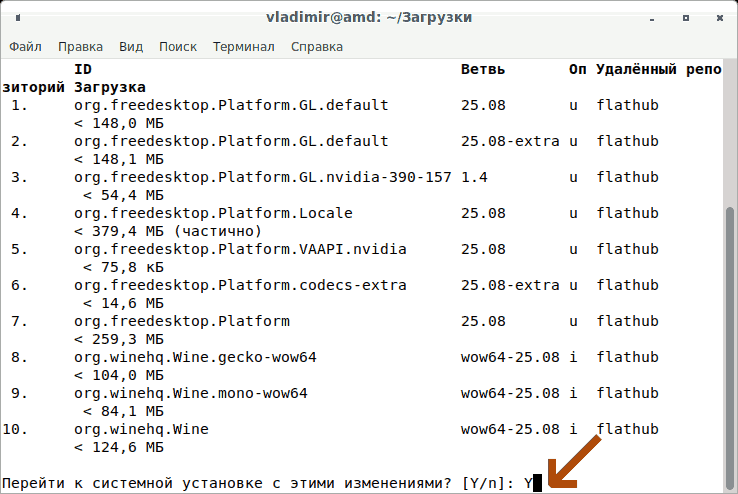Open the Поиск menu
738x494 pixels.
click(178, 47)
